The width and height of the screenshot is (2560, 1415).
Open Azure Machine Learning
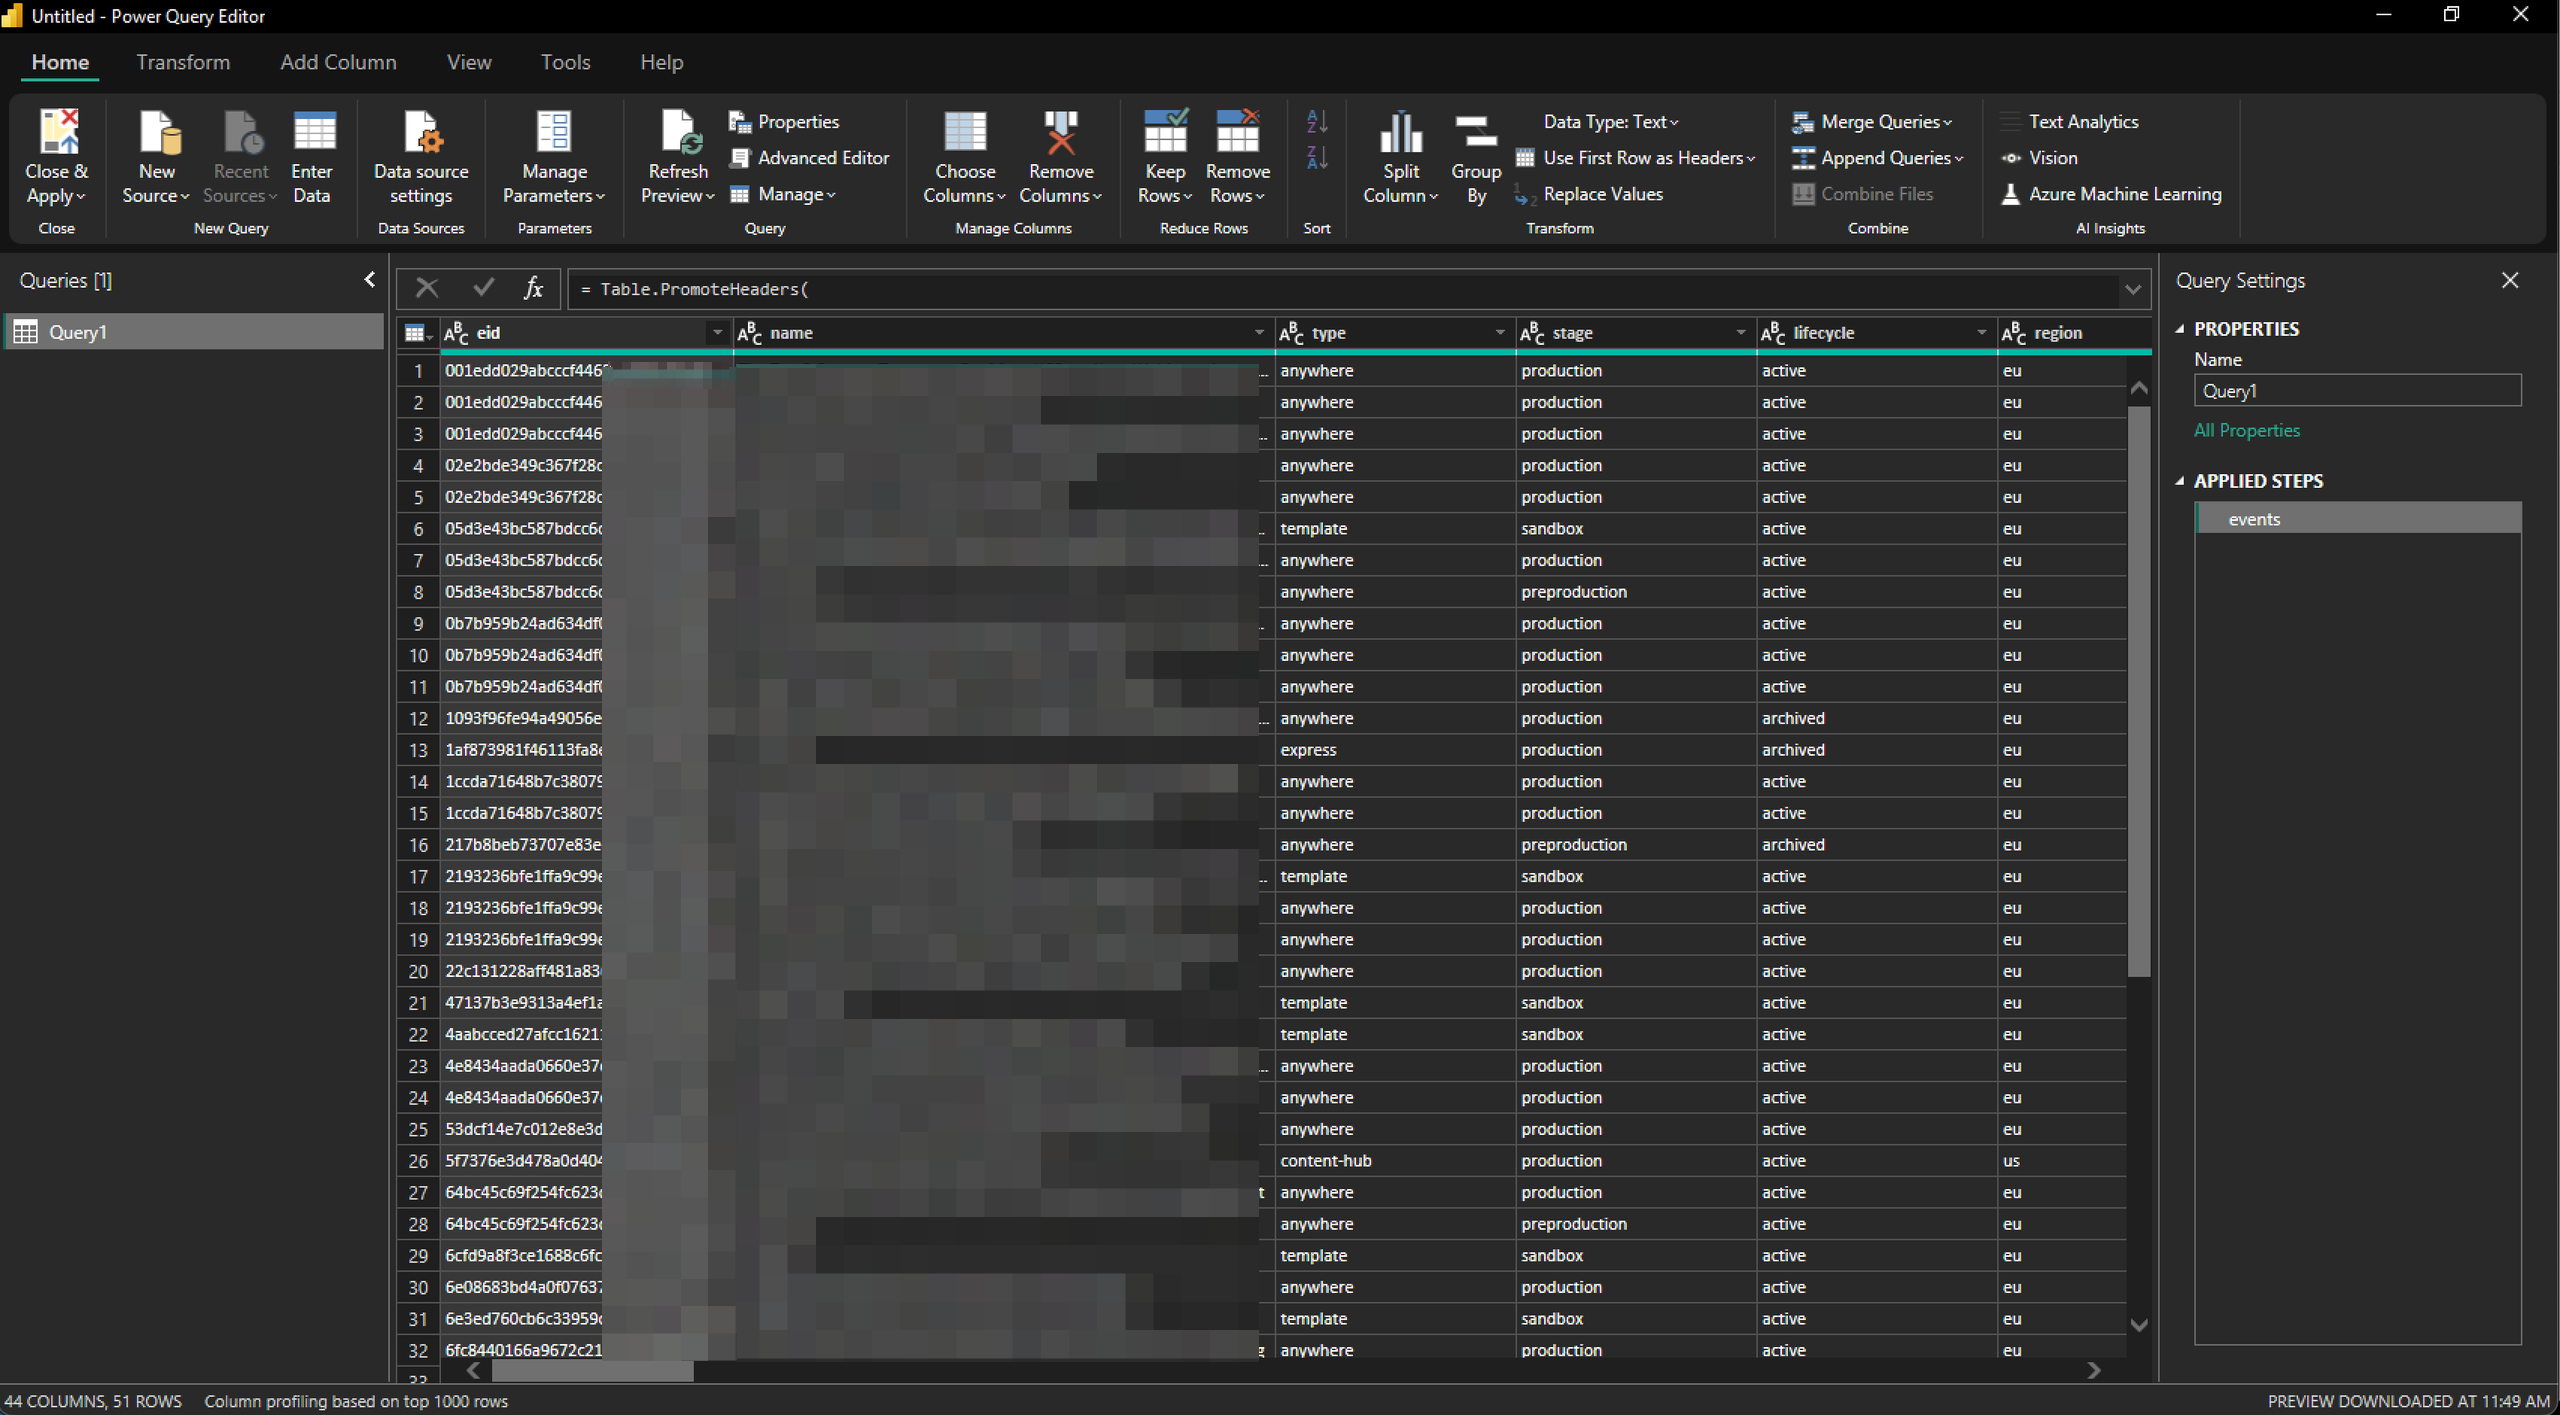pos(2111,195)
